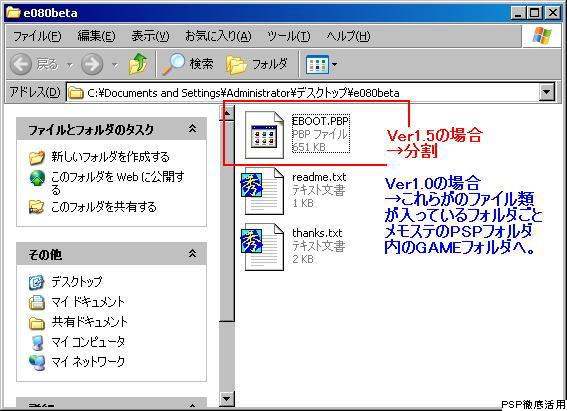The height and width of the screenshot is (411, 567).
Task: Click the address path input field
Action: coord(303,93)
